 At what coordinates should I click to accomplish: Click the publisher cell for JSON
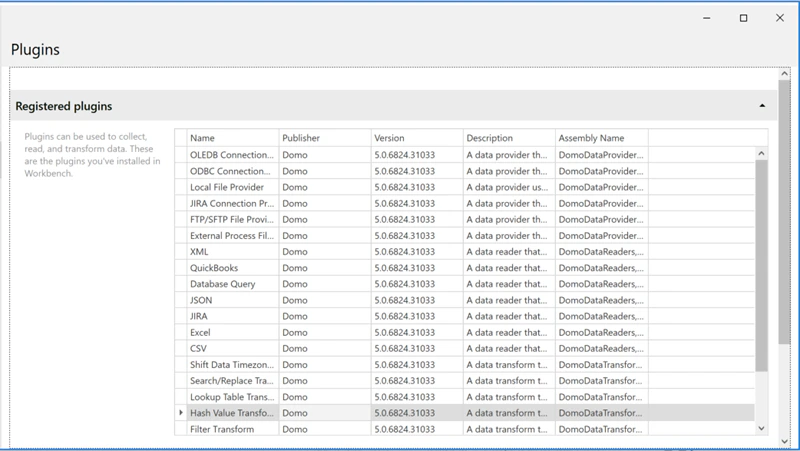coord(325,300)
